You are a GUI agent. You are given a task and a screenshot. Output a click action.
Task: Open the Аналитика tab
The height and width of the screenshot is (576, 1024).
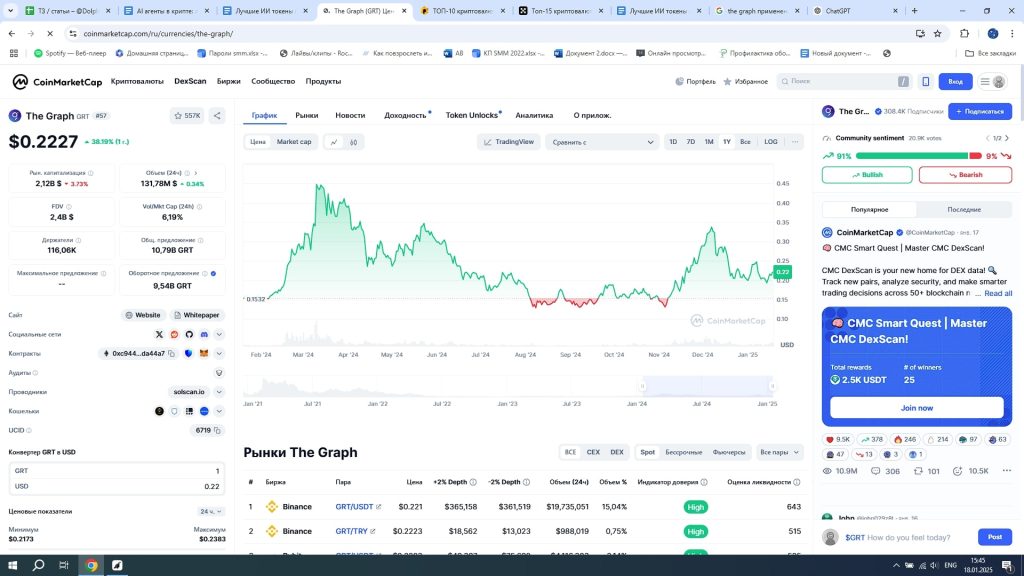(534, 116)
